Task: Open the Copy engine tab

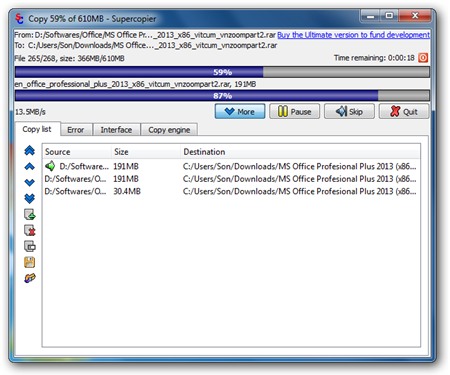Action: pos(169,130)
